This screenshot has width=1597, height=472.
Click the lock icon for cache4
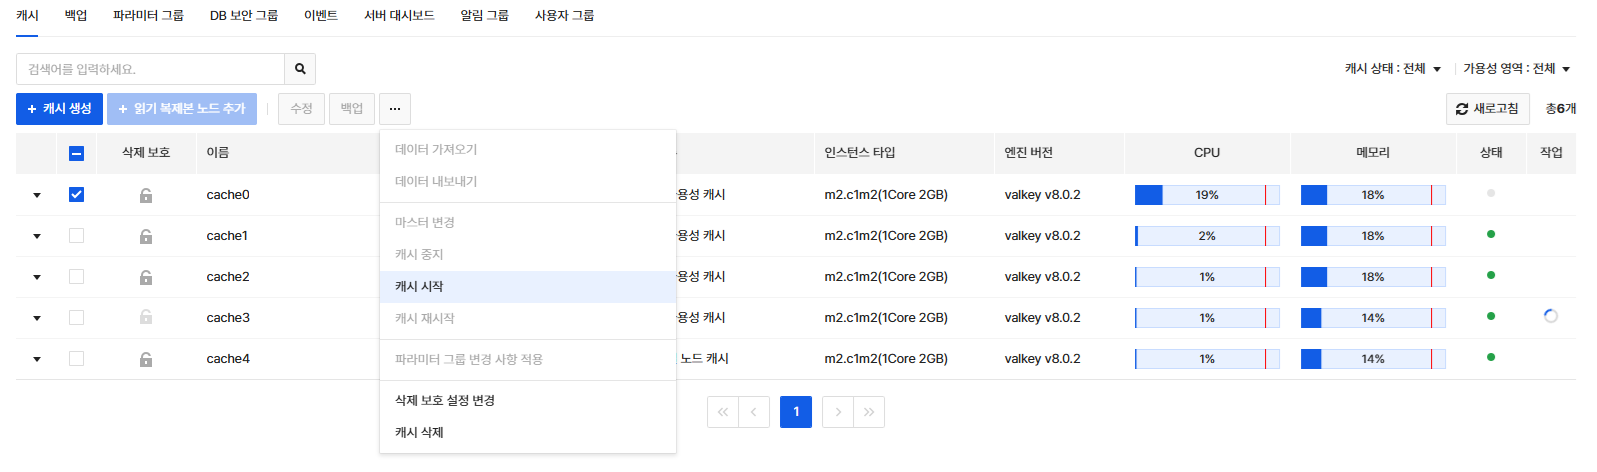point(146,359)
